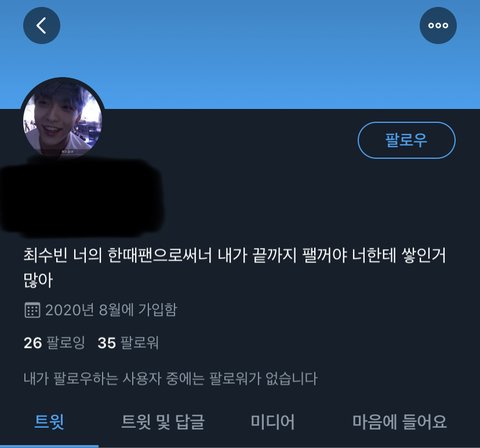Click the 팔로워 label next to 35
480x448 pixels.
(139, 343)
